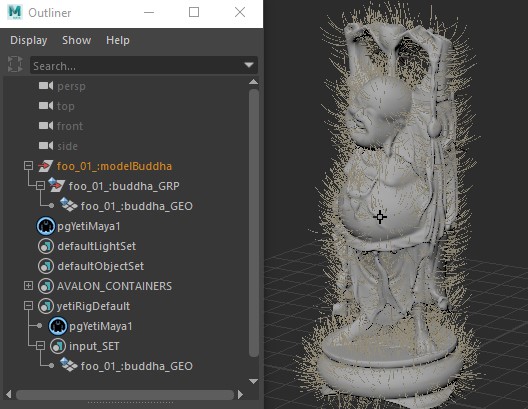Click the input_SET set icon
Screen dimensions: 528x409
tap(58, 346)
